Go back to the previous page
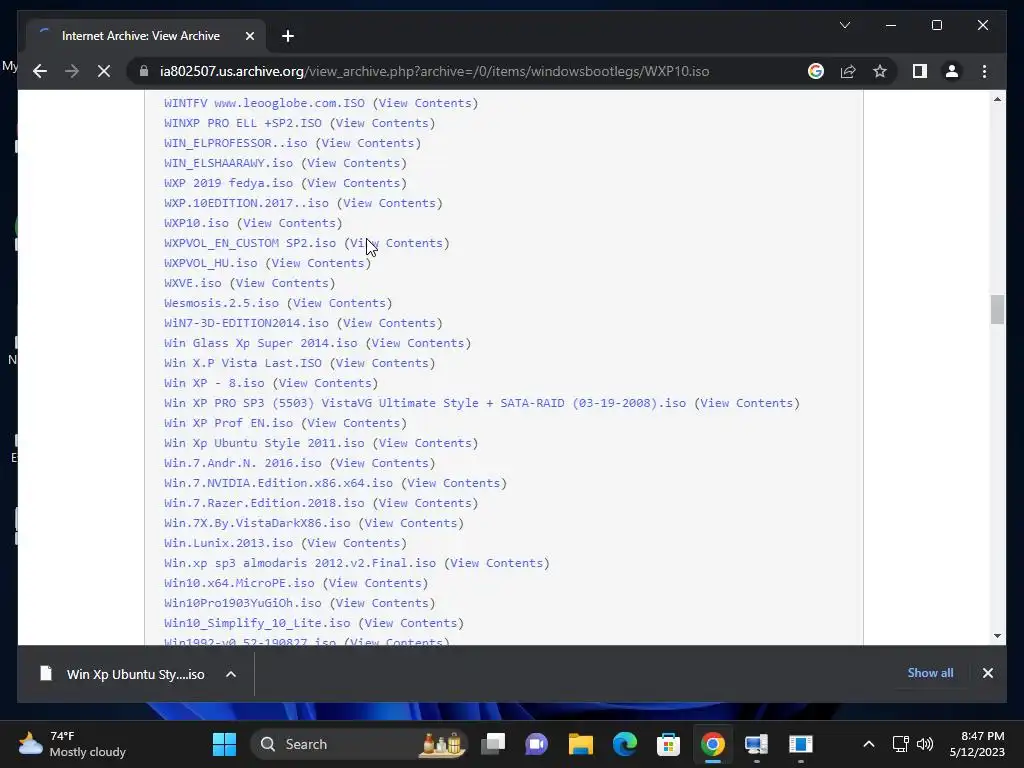This screenshot has height=768, width=1024. pyautogui.click(x=40, y=71)
